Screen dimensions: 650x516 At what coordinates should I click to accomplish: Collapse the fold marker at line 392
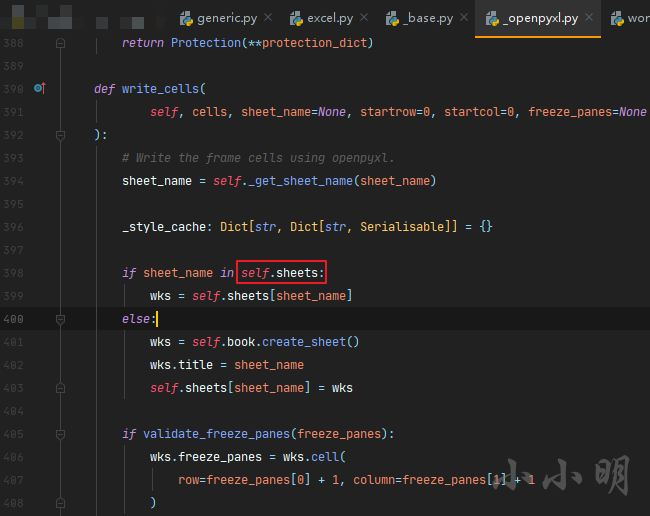click(60, 135)
